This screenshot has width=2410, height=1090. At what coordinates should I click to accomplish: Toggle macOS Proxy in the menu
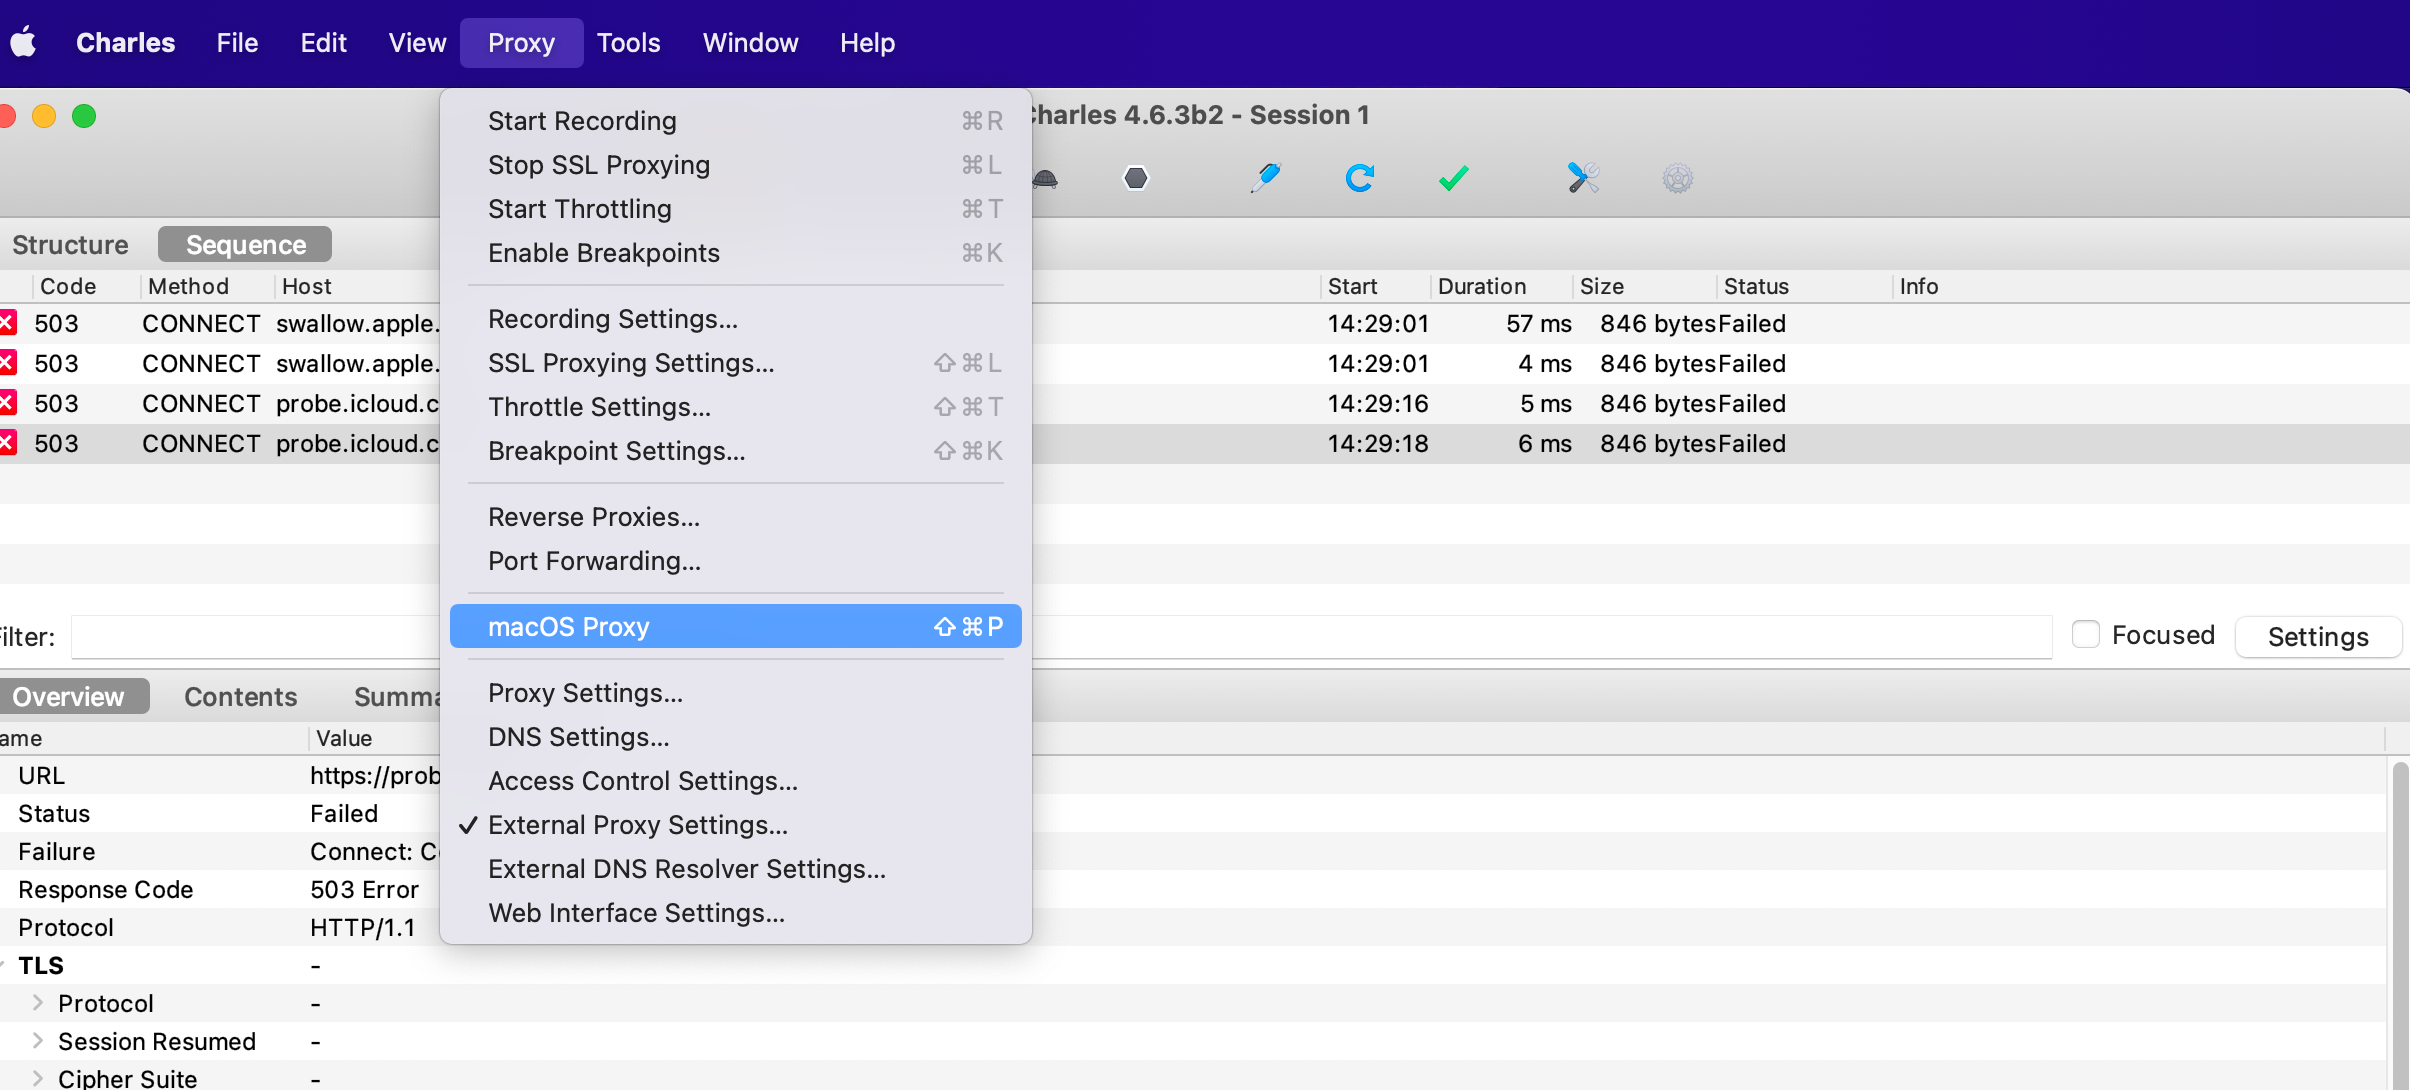736,627
